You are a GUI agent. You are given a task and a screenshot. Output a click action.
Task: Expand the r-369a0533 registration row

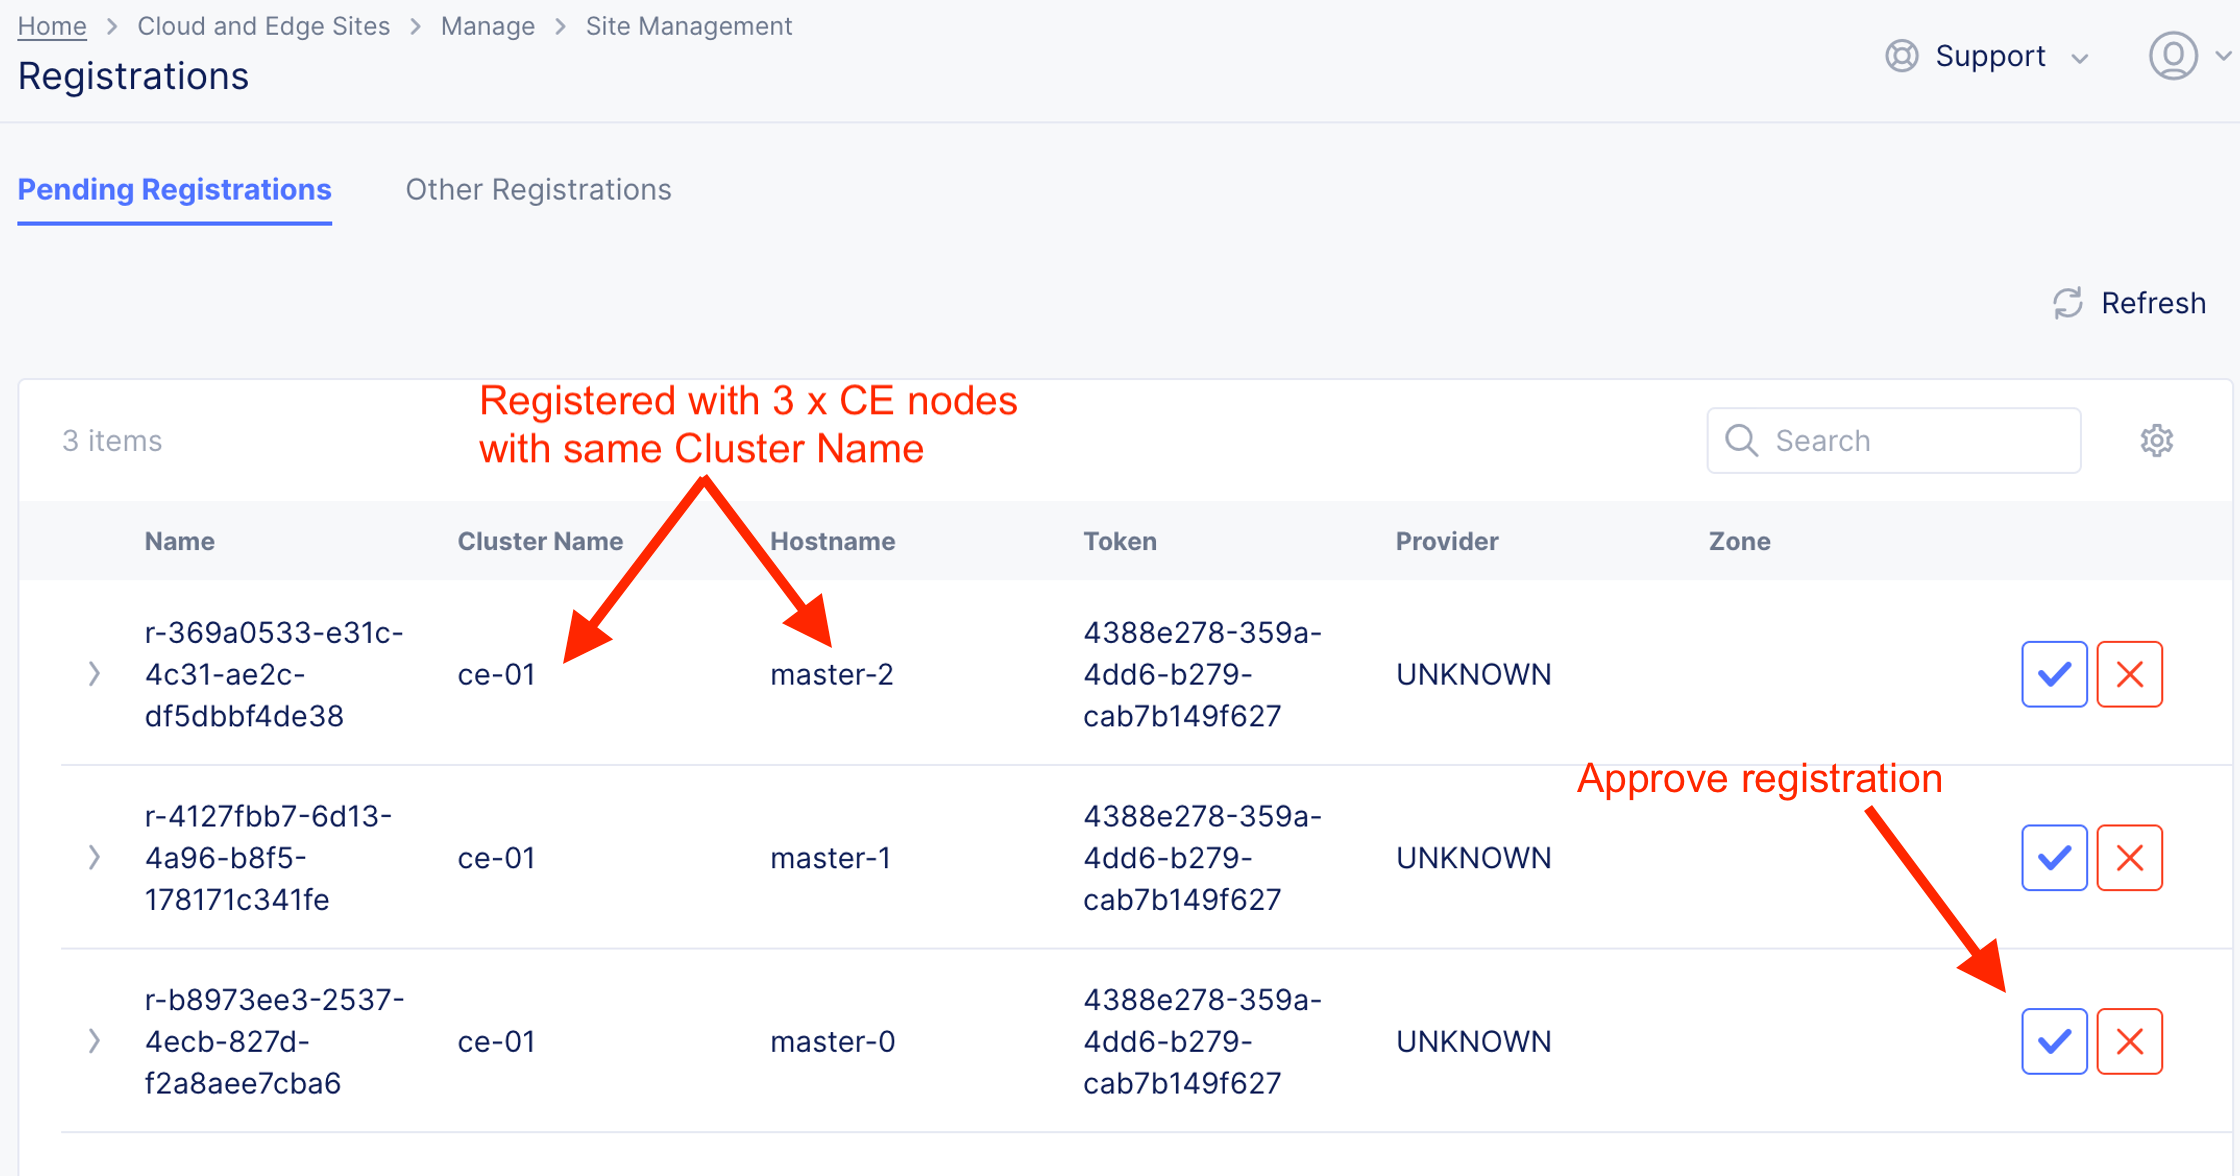click(94, 674)
